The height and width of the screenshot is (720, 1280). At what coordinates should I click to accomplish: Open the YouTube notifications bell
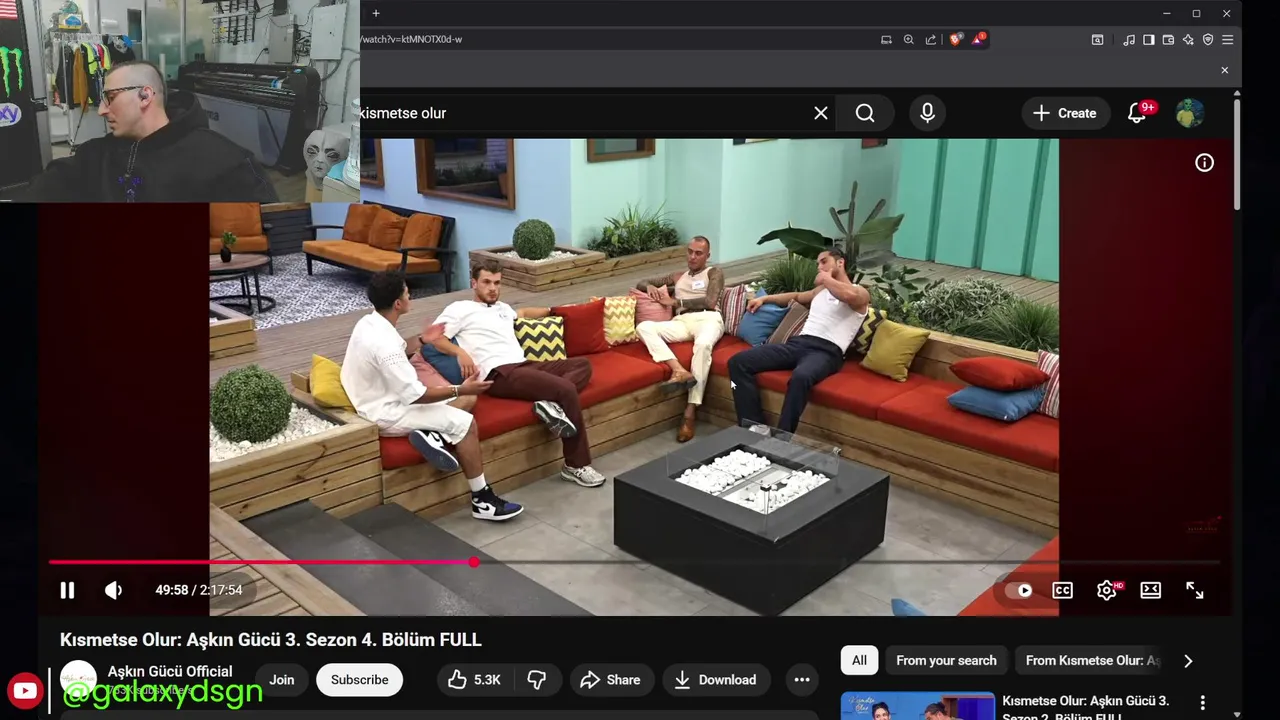[1137, 113]
